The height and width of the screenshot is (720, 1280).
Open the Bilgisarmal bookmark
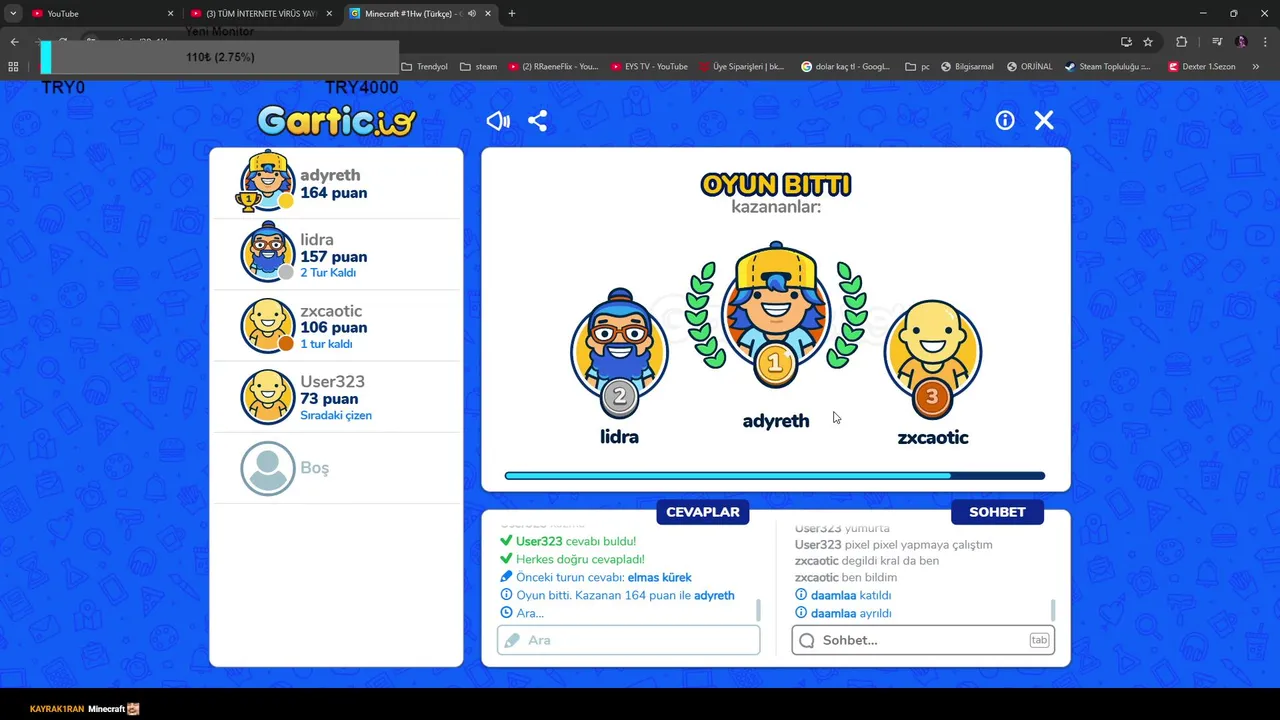(x=967, y=67)
